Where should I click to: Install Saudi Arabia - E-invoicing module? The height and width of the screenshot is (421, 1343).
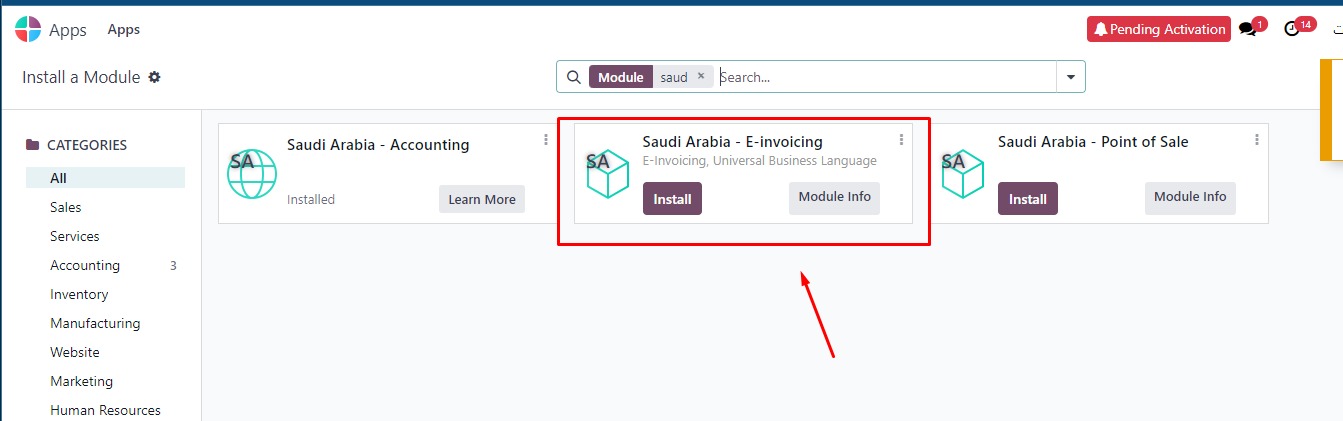[672, 199]
